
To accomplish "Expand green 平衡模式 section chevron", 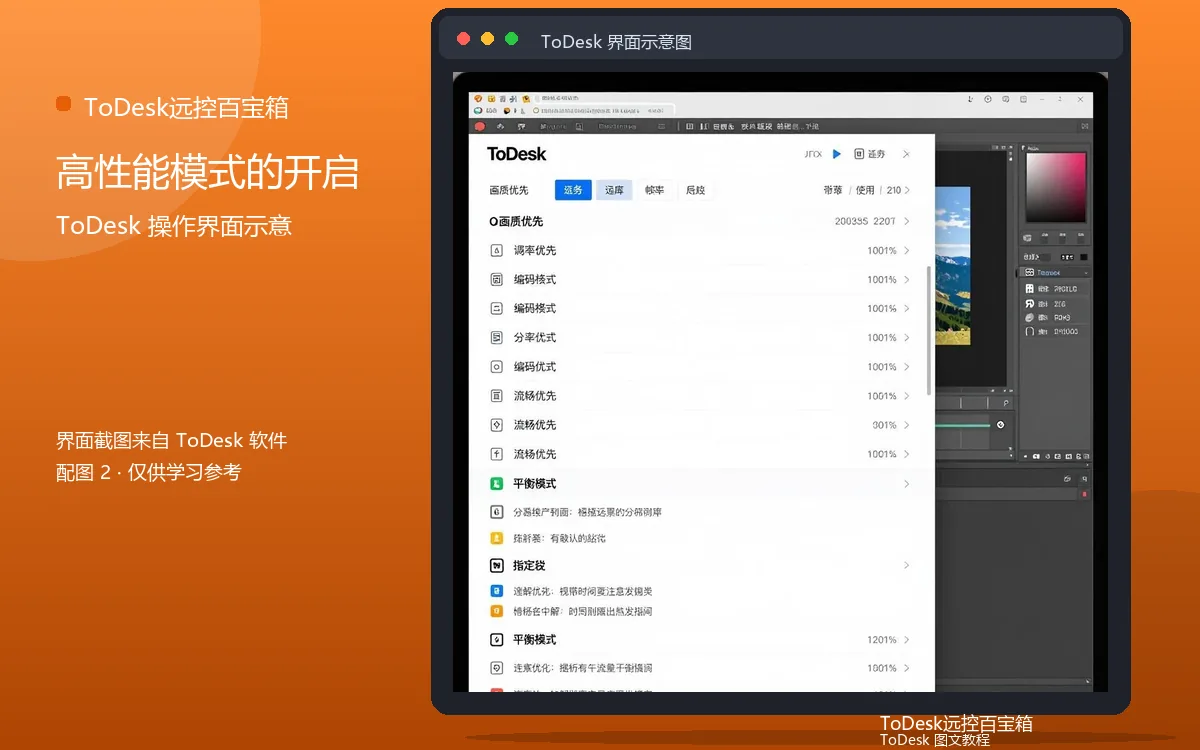I will point(907,484).
